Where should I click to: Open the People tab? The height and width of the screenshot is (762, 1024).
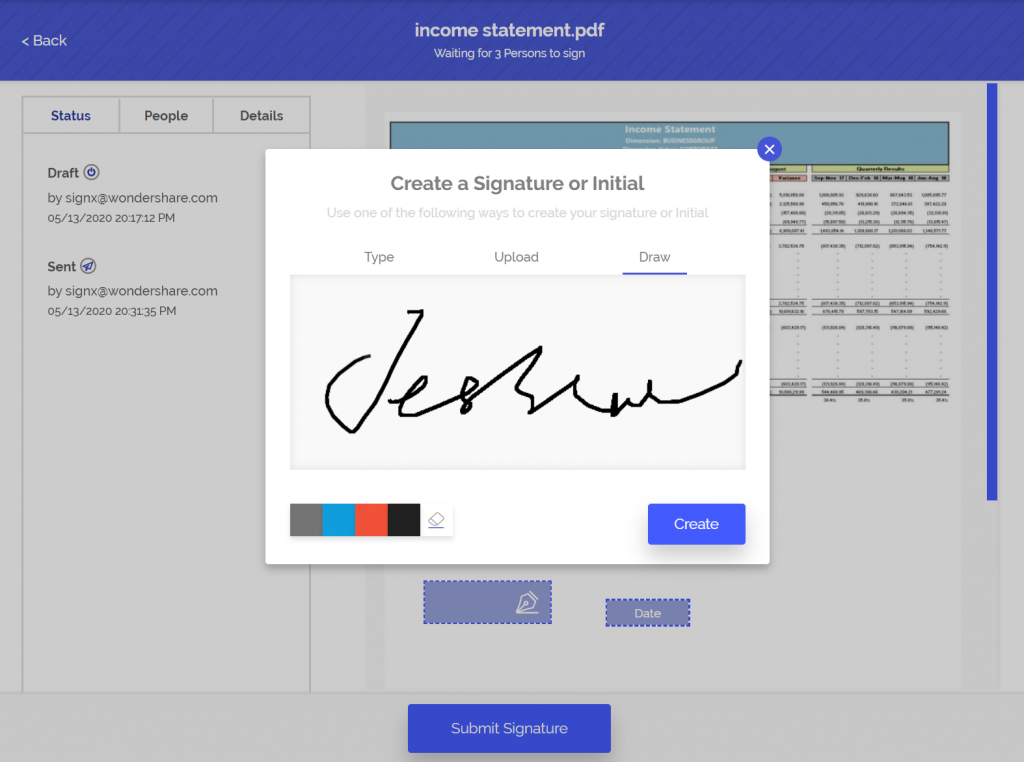point(166,115)
